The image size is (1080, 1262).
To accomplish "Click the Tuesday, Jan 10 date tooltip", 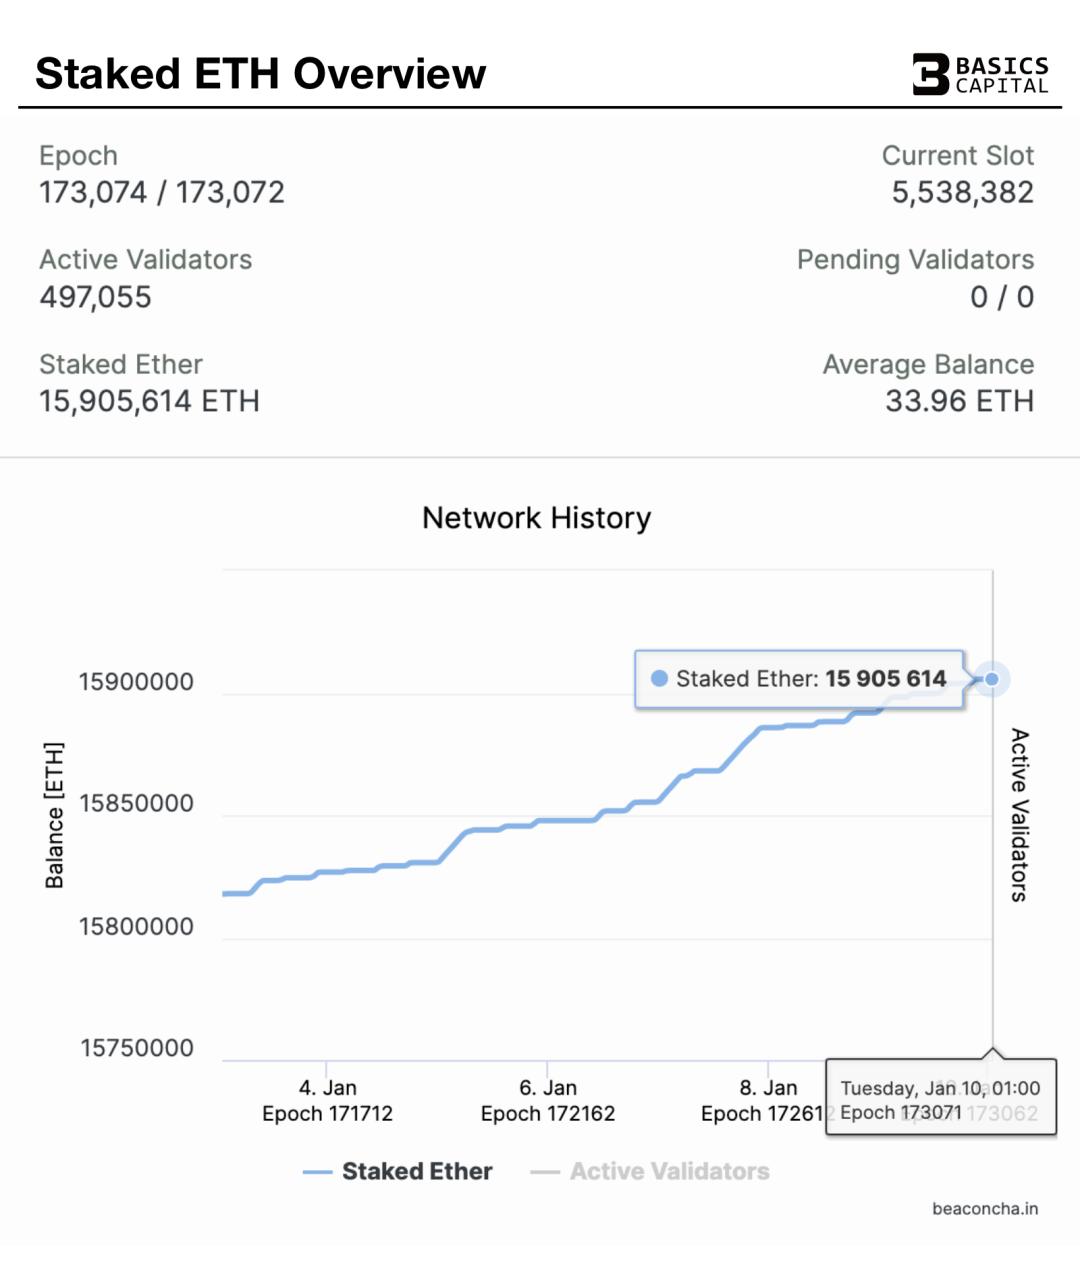I will click(x=940, y=1097).
